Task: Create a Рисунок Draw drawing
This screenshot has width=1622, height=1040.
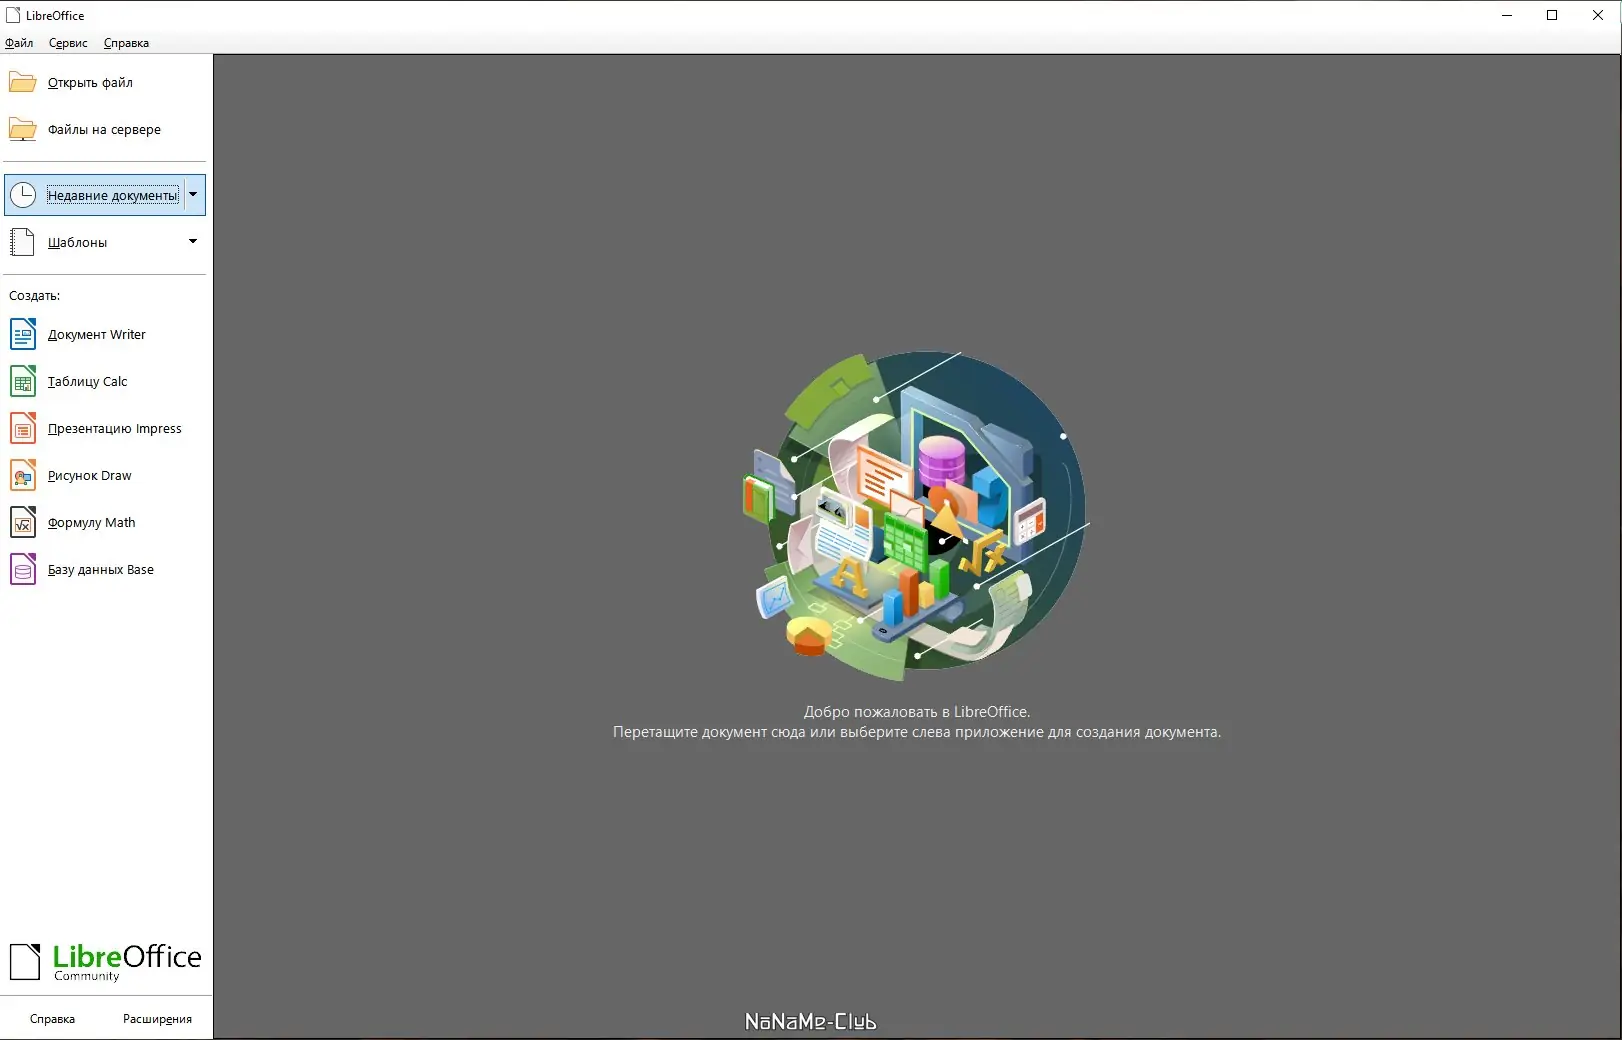Action: [x=90, y=475]
